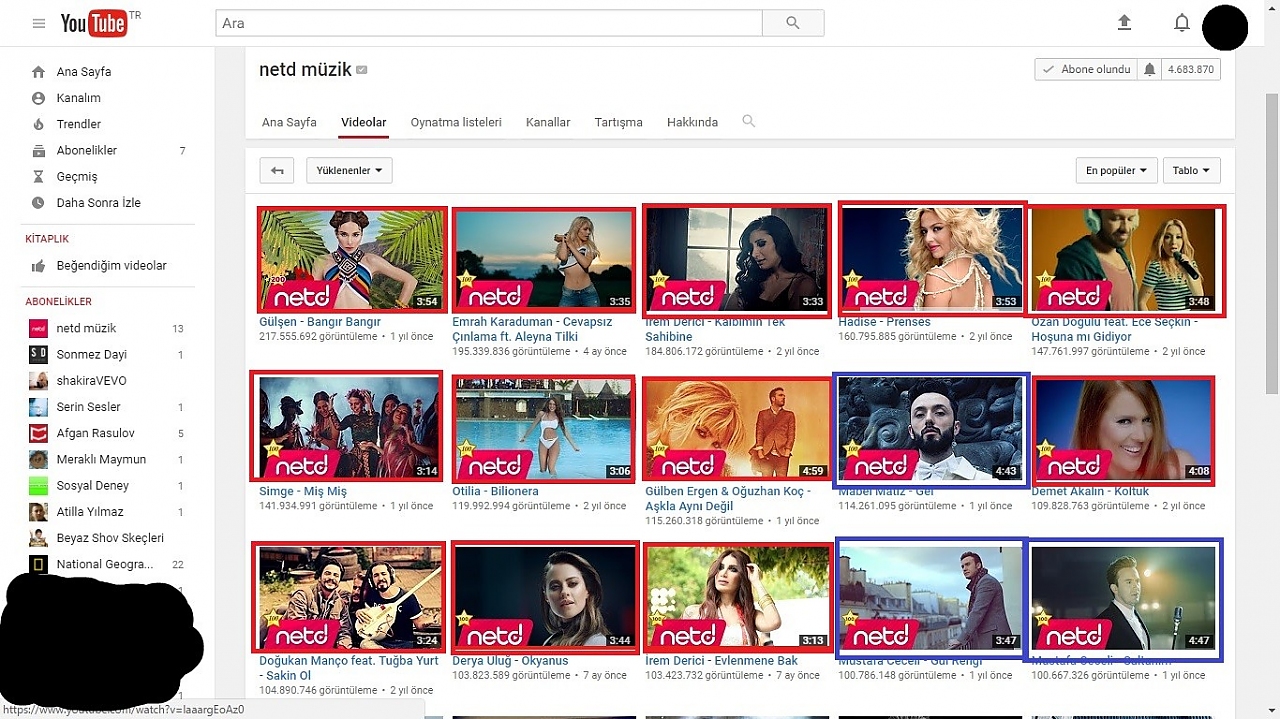Viewport: 1280px width, 719px height.
Task: Go to the YouTube logo home
Action: point(94,23)
